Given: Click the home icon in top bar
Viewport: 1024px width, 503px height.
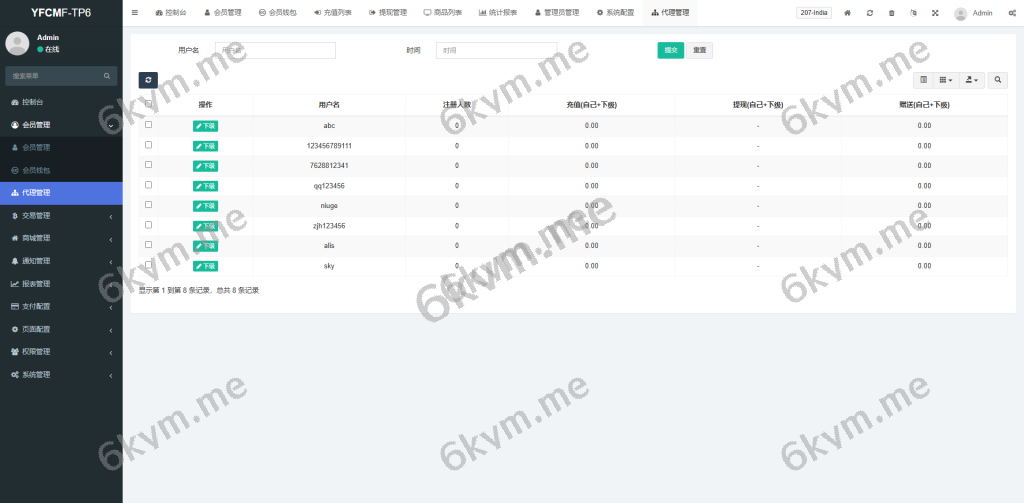Looking at the screenshot, I should (848, 13).
